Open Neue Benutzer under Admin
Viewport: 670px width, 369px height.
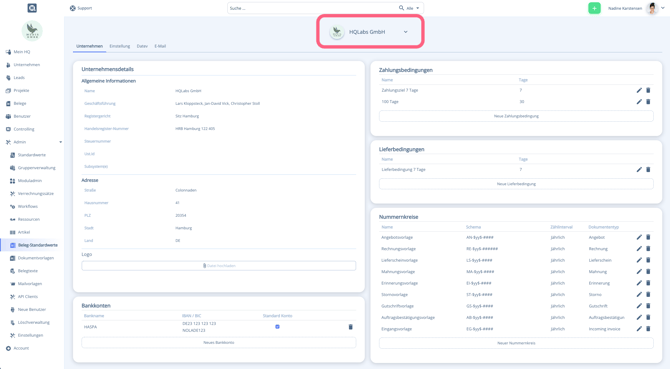pos(32,309)
